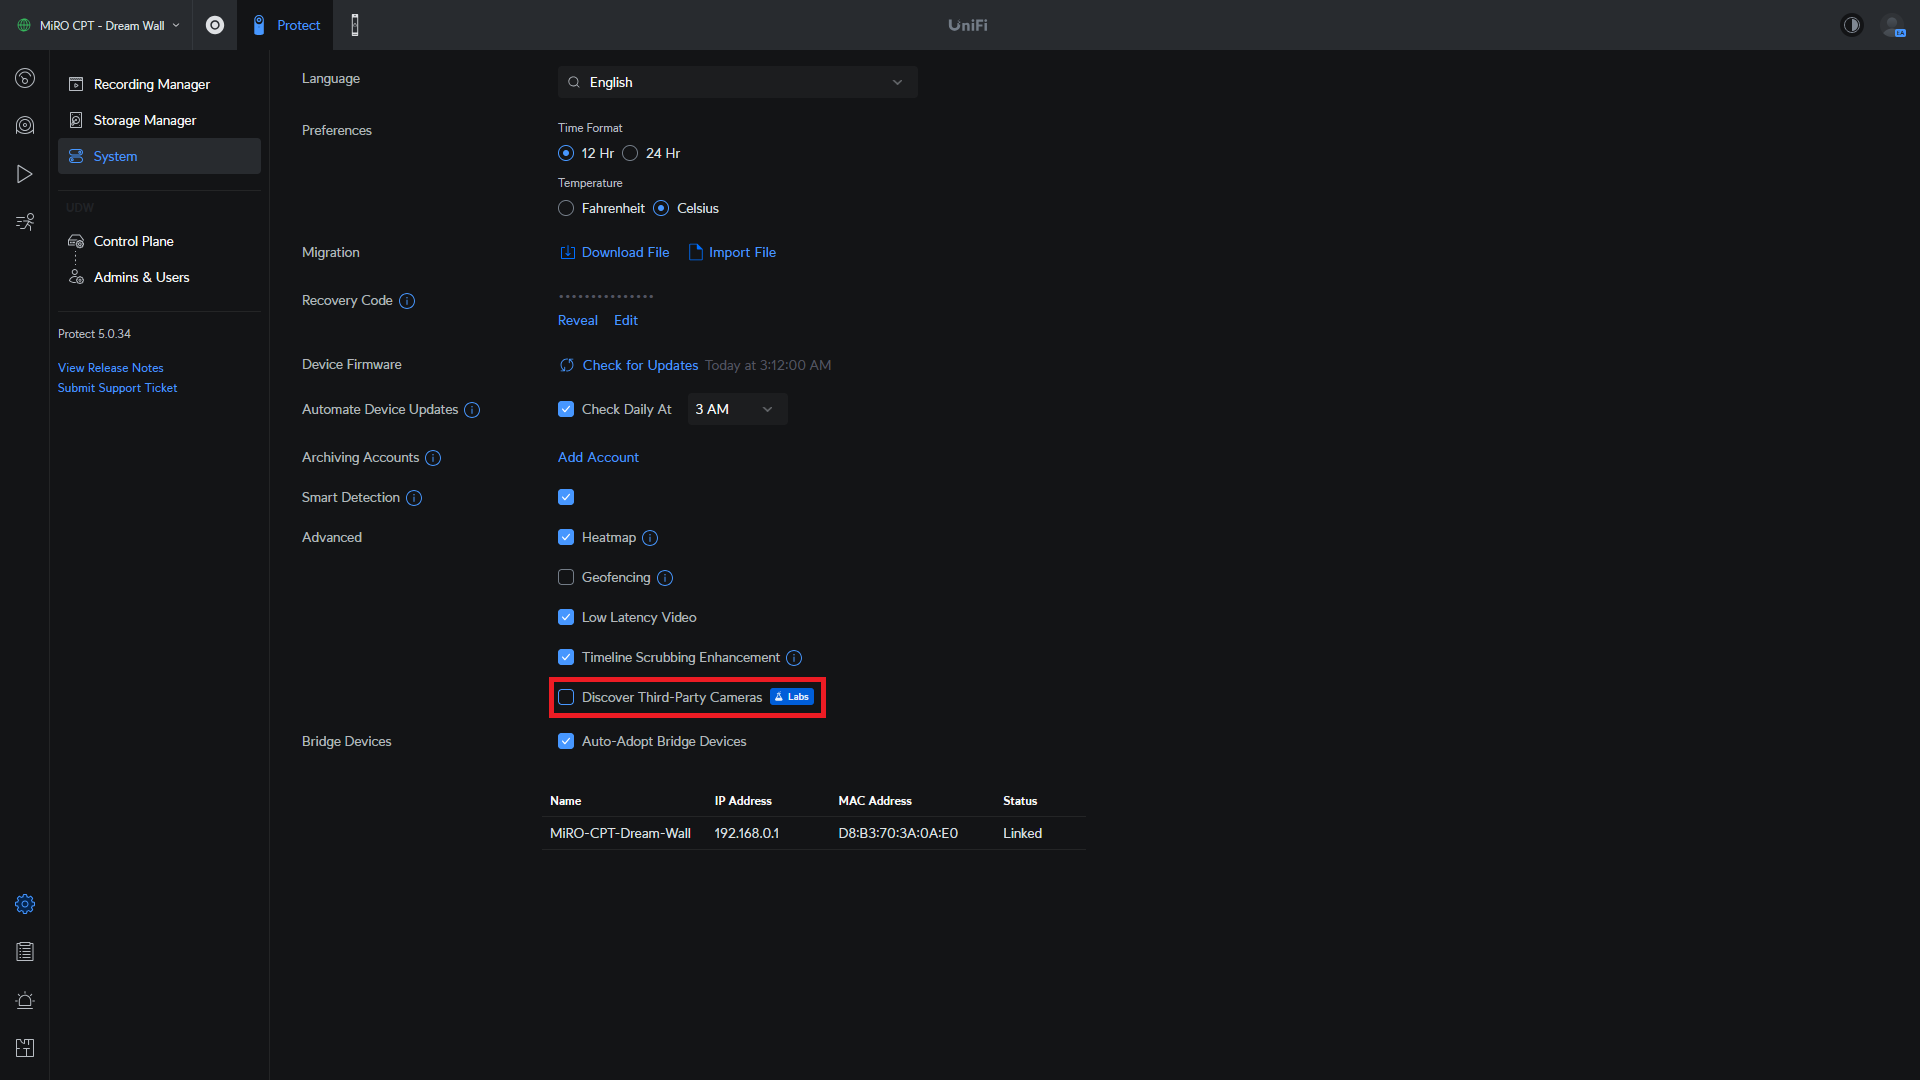Image resolution: width=1920 pixels, height=1080 pixels.
Task: Click the alarm siren sidebar icon
Action: (25, 1000)
